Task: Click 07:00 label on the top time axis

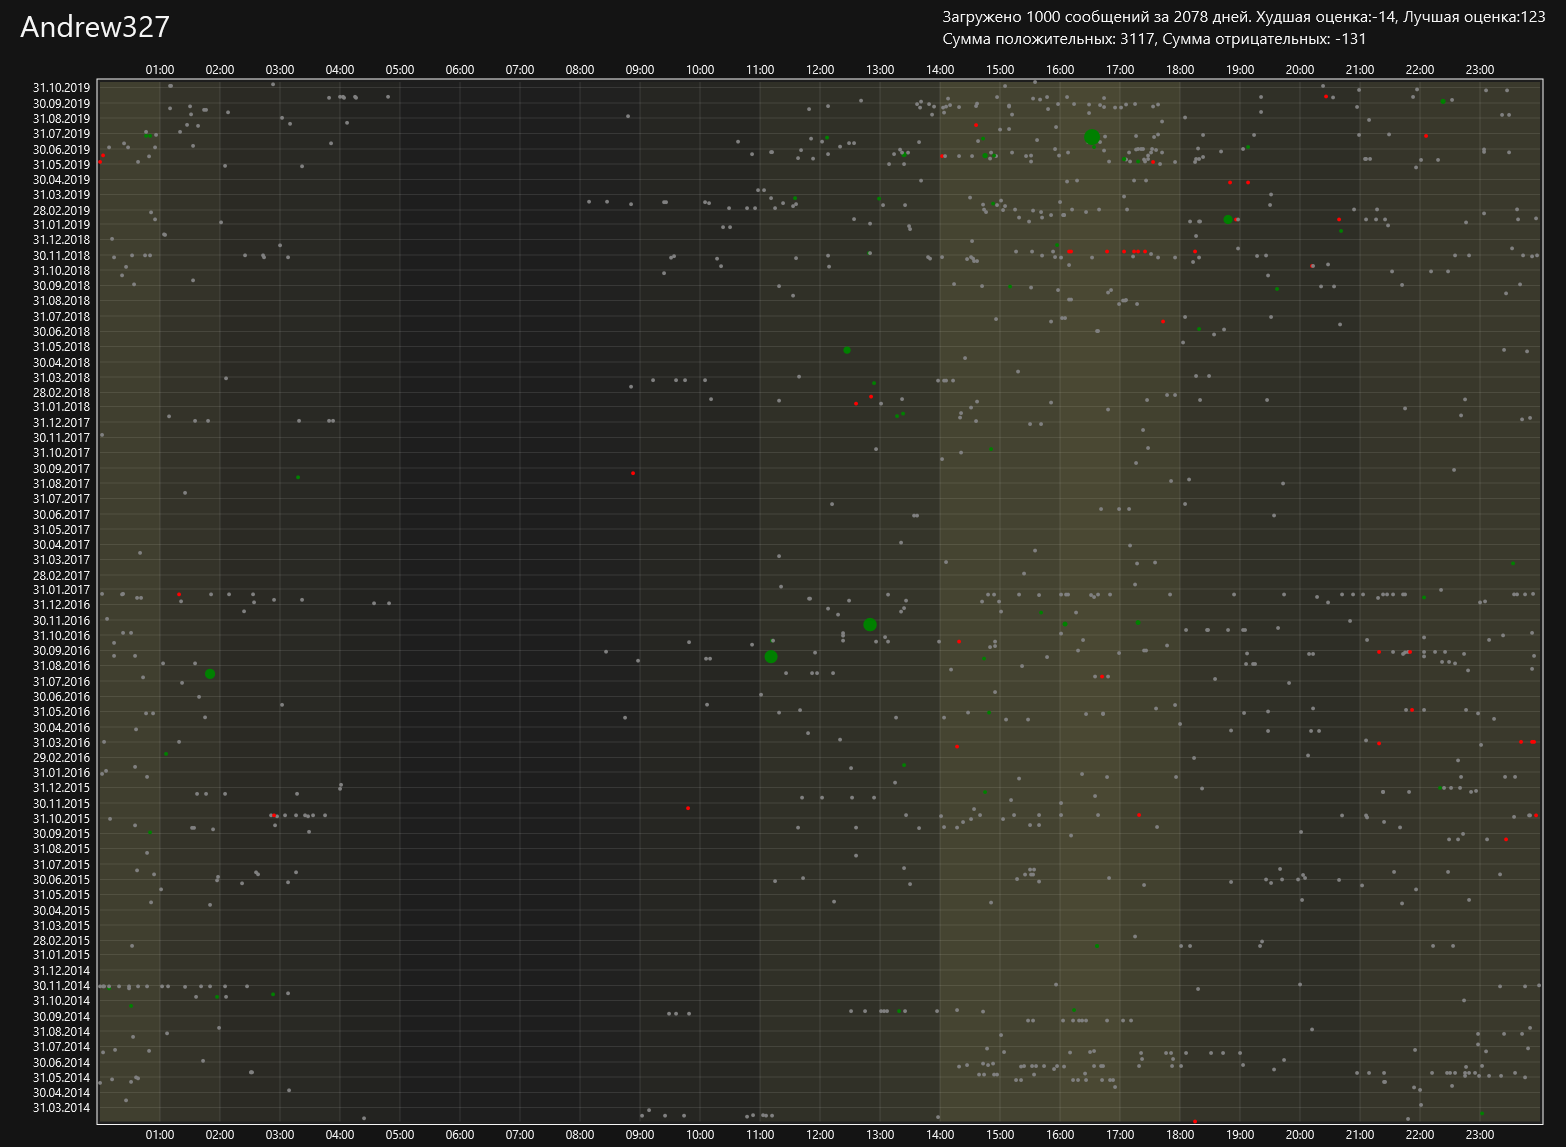Action: click(x=520, y=70)
